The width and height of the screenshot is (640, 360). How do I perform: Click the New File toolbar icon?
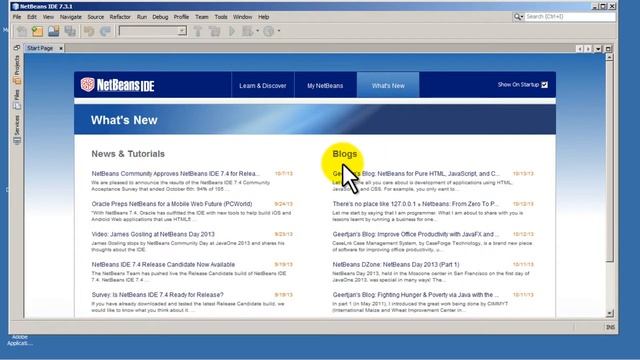click(22, 31)
